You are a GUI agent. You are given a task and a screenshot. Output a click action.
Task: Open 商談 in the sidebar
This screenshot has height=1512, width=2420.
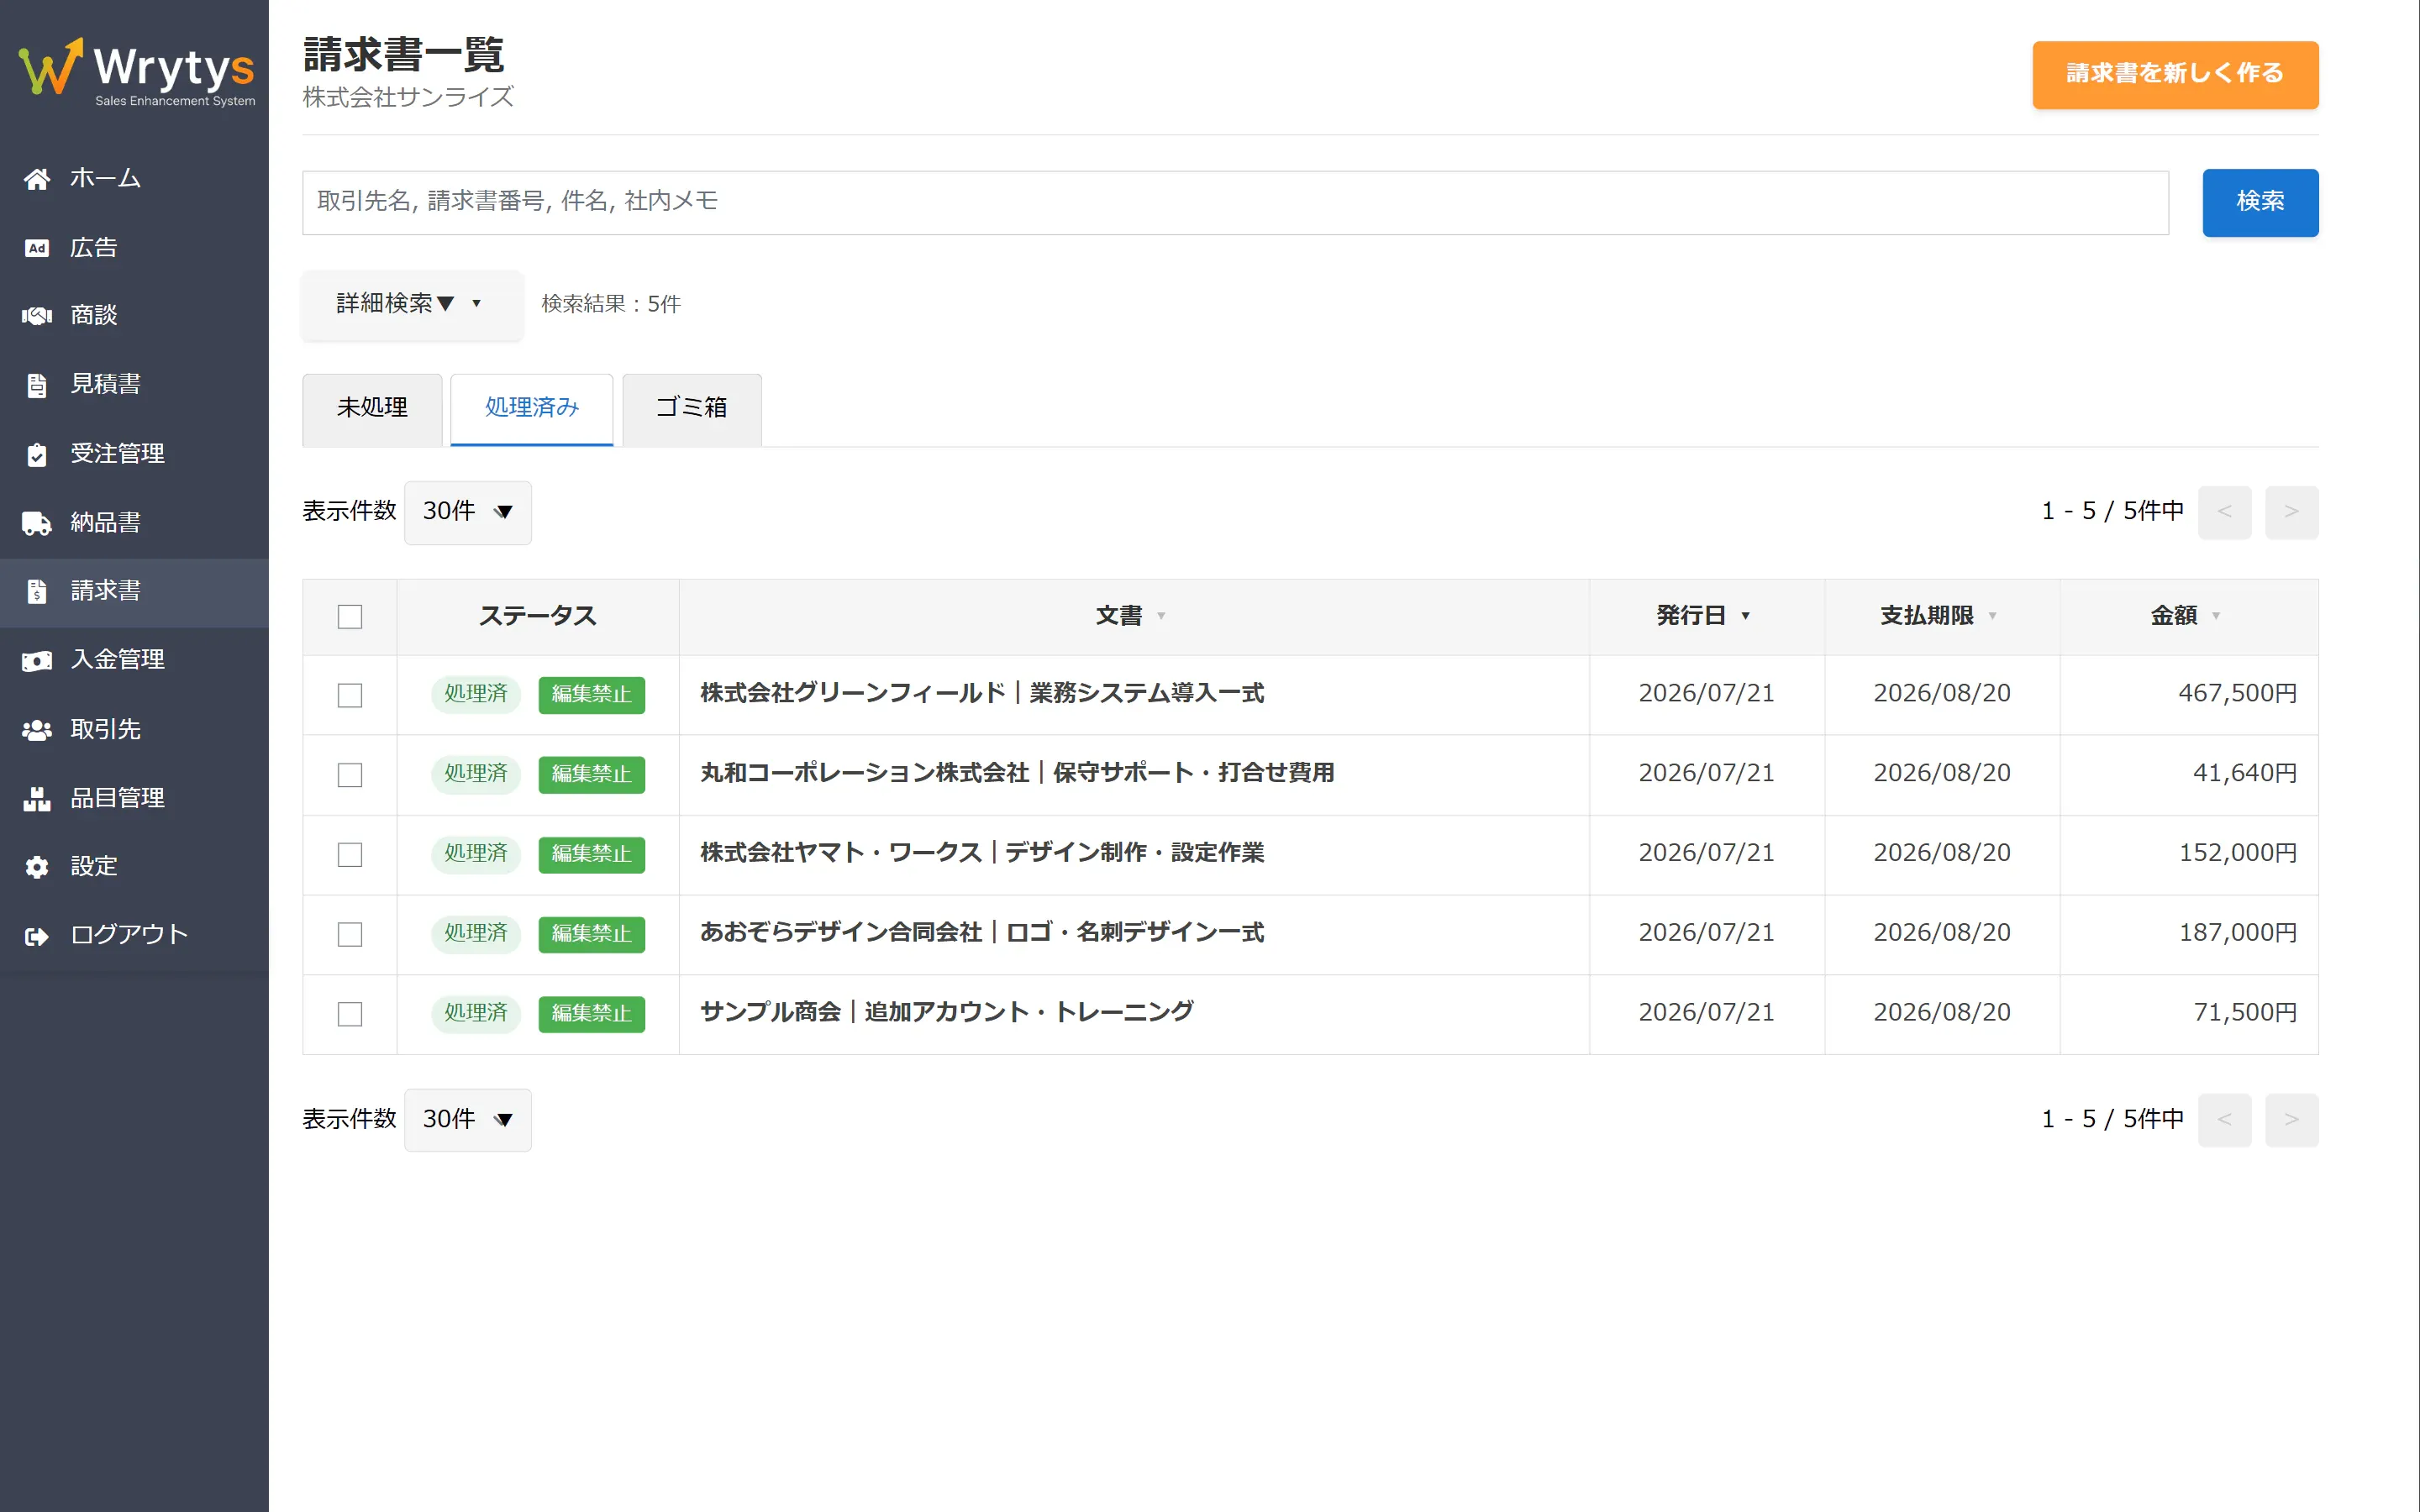pos(134,316)
